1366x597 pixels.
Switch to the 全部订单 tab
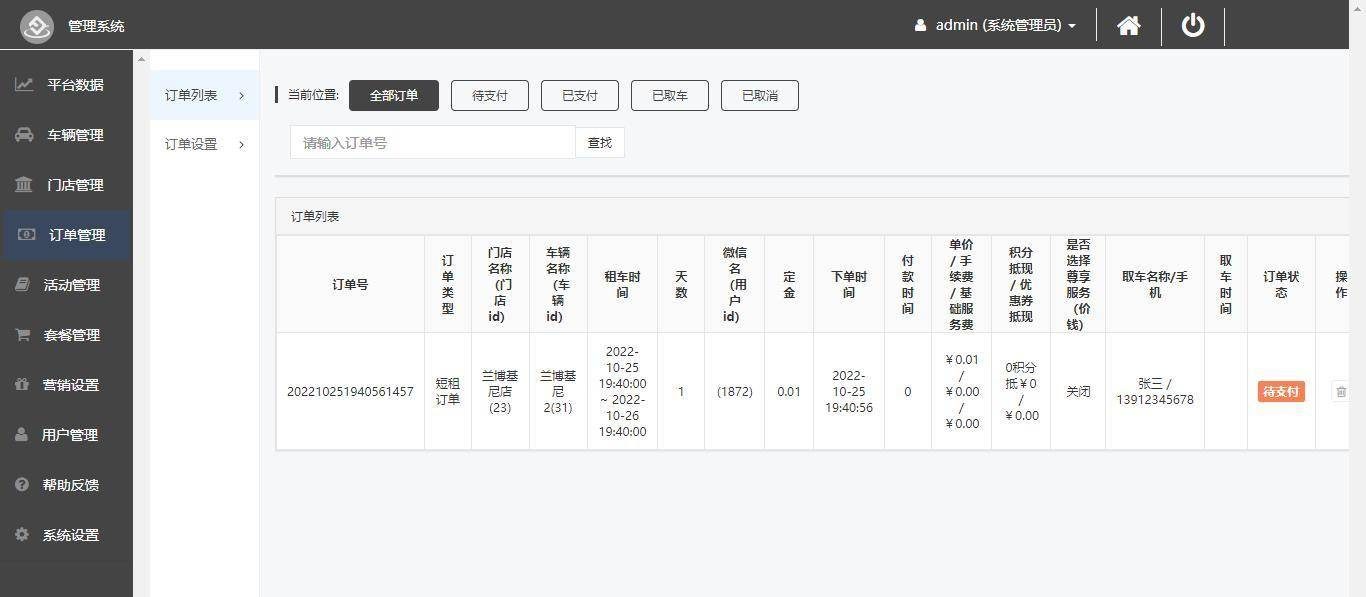tap(394, 96)
